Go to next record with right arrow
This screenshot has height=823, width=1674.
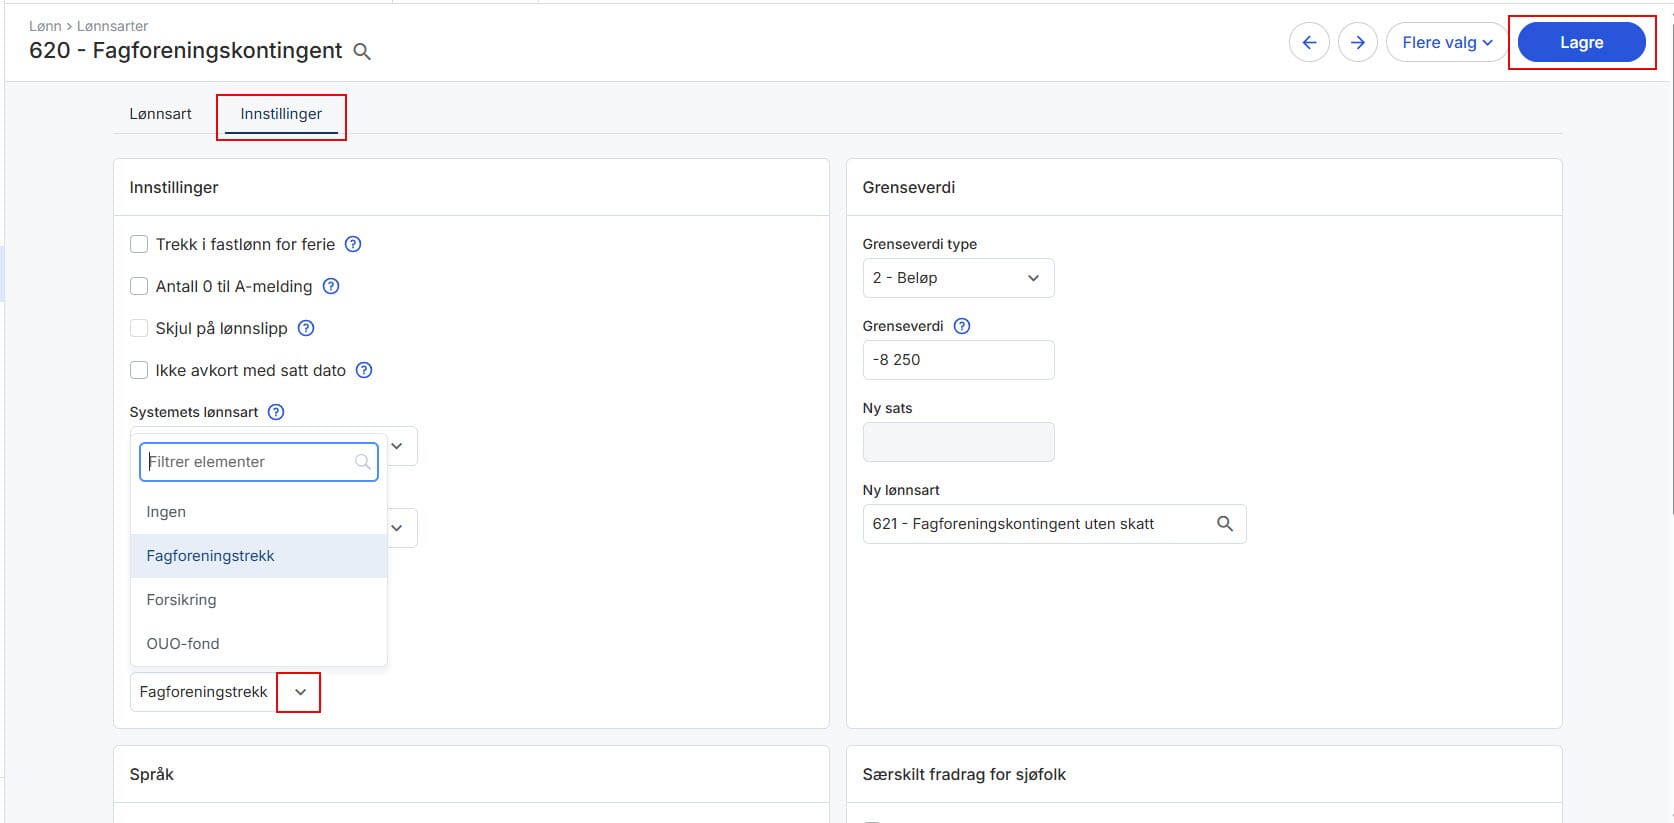pyautogui.click(x=1357, y=42)
